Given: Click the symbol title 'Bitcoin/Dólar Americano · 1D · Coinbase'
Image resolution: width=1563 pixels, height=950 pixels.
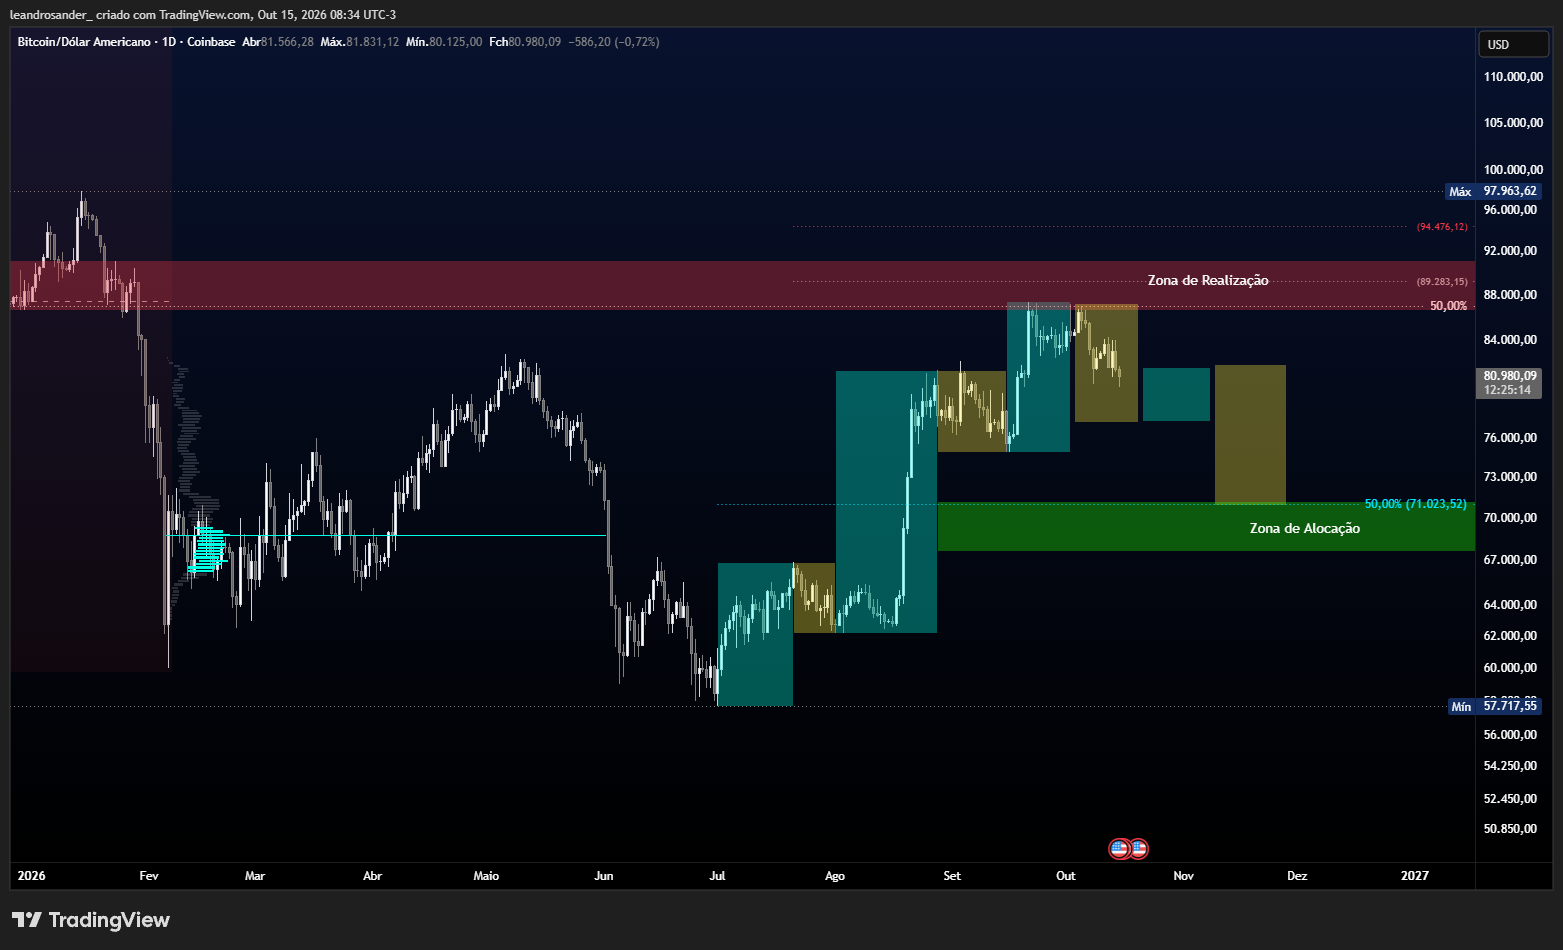Looking at the screenshot, I should (126, 42).
